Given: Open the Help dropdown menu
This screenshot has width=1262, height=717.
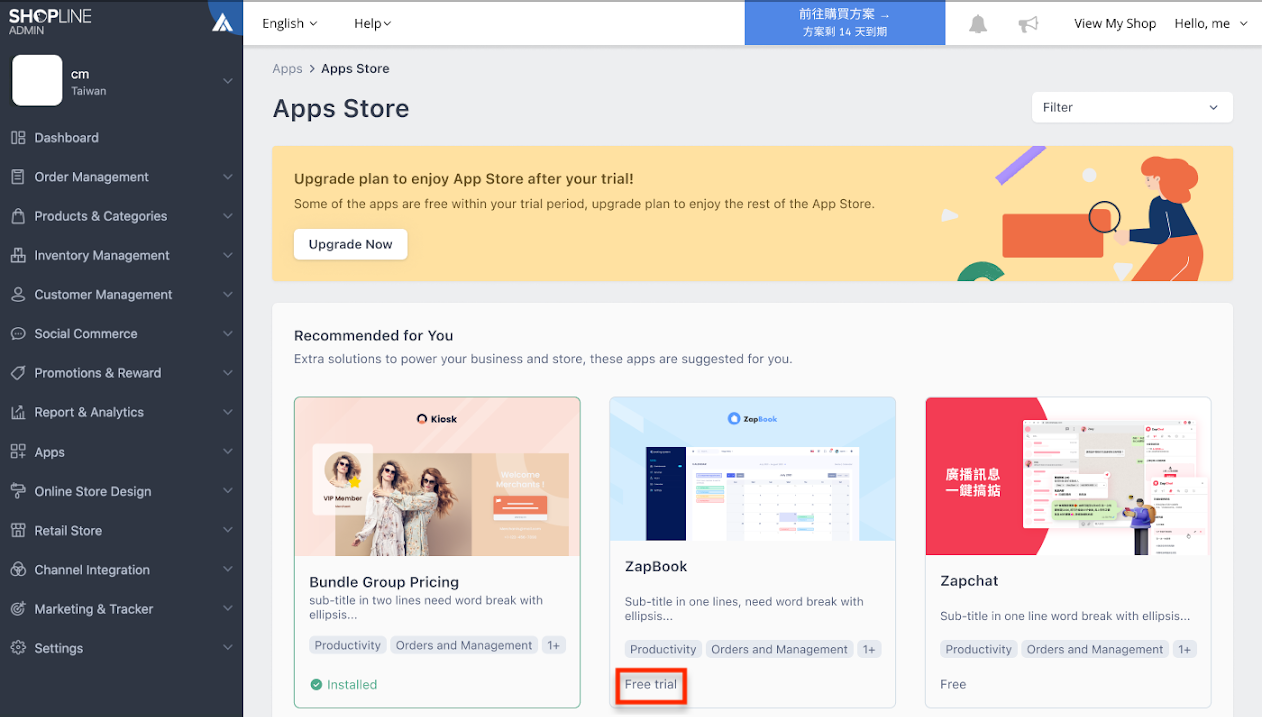Looking at the screenshot, I should pyautogui.click(x=373, y=23).
